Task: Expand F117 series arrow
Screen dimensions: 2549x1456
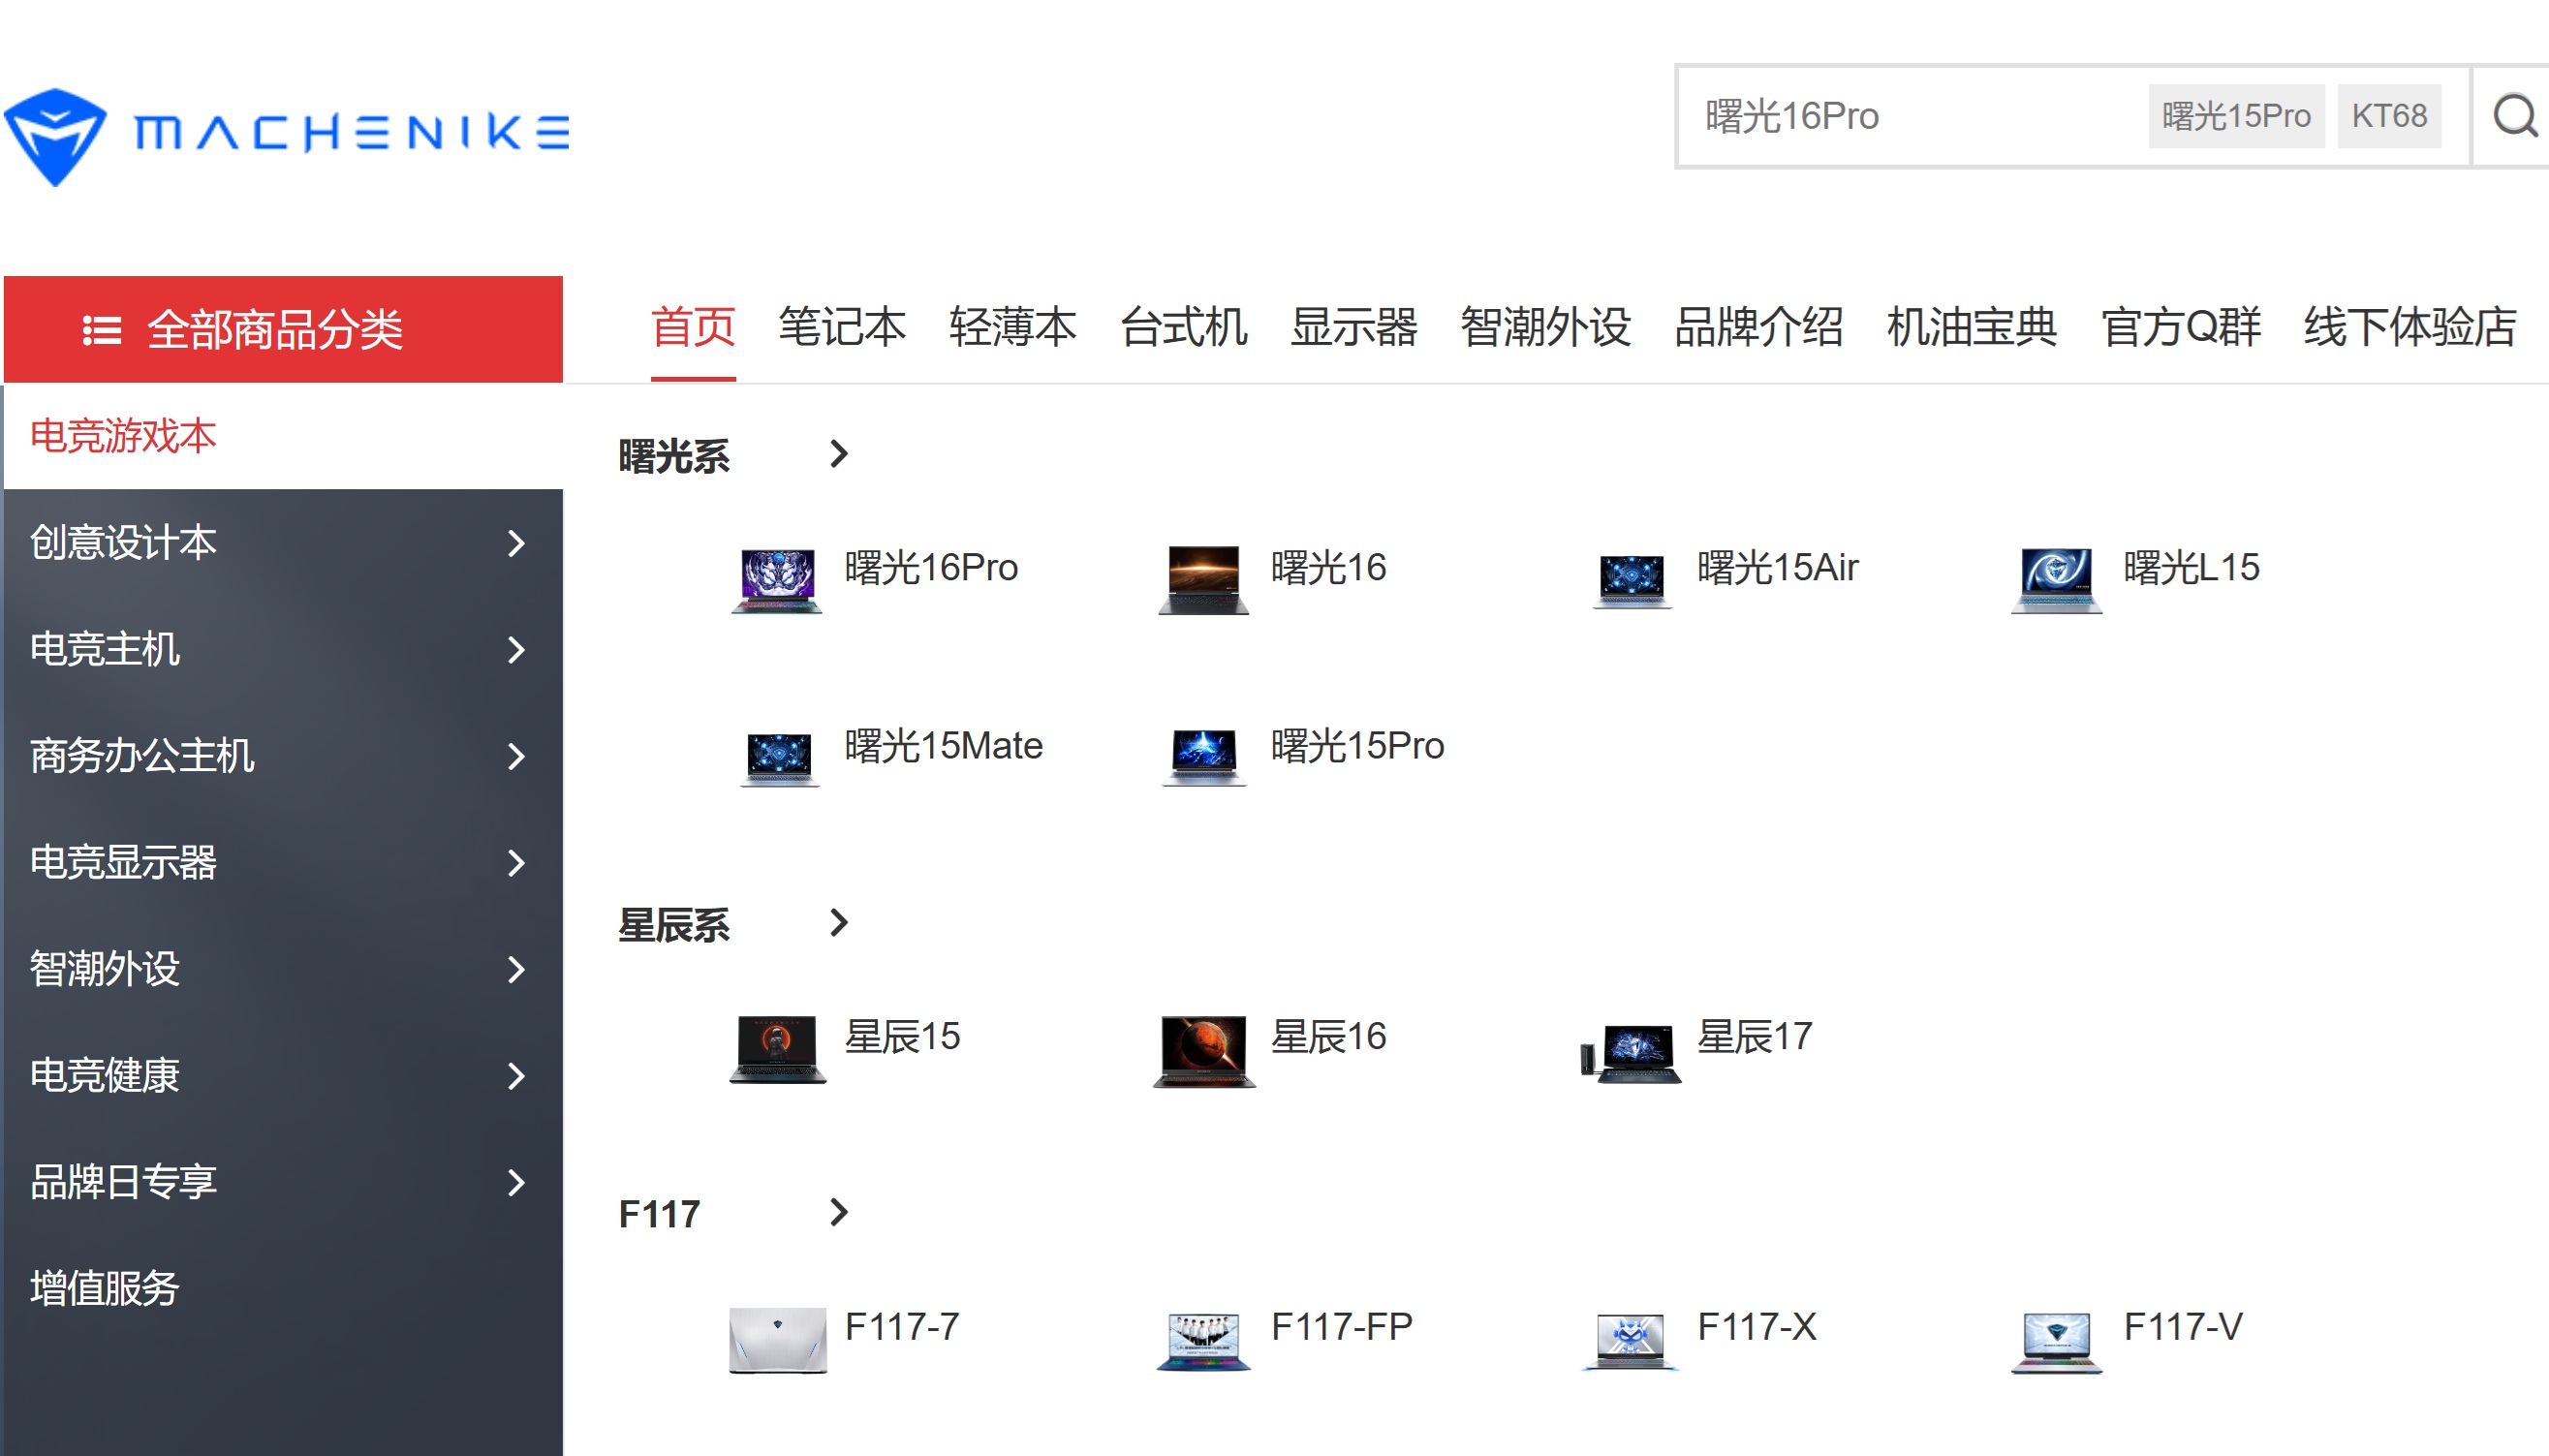Action: (x=839, y=1213)
